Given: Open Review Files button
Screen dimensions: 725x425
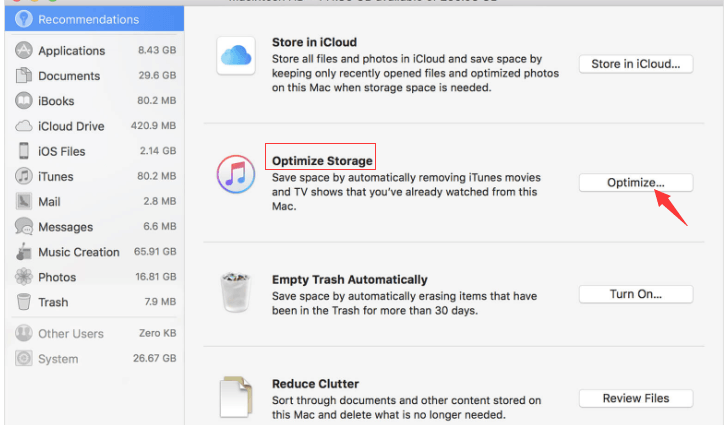Looking at the screenshot, I should [636, 398].
